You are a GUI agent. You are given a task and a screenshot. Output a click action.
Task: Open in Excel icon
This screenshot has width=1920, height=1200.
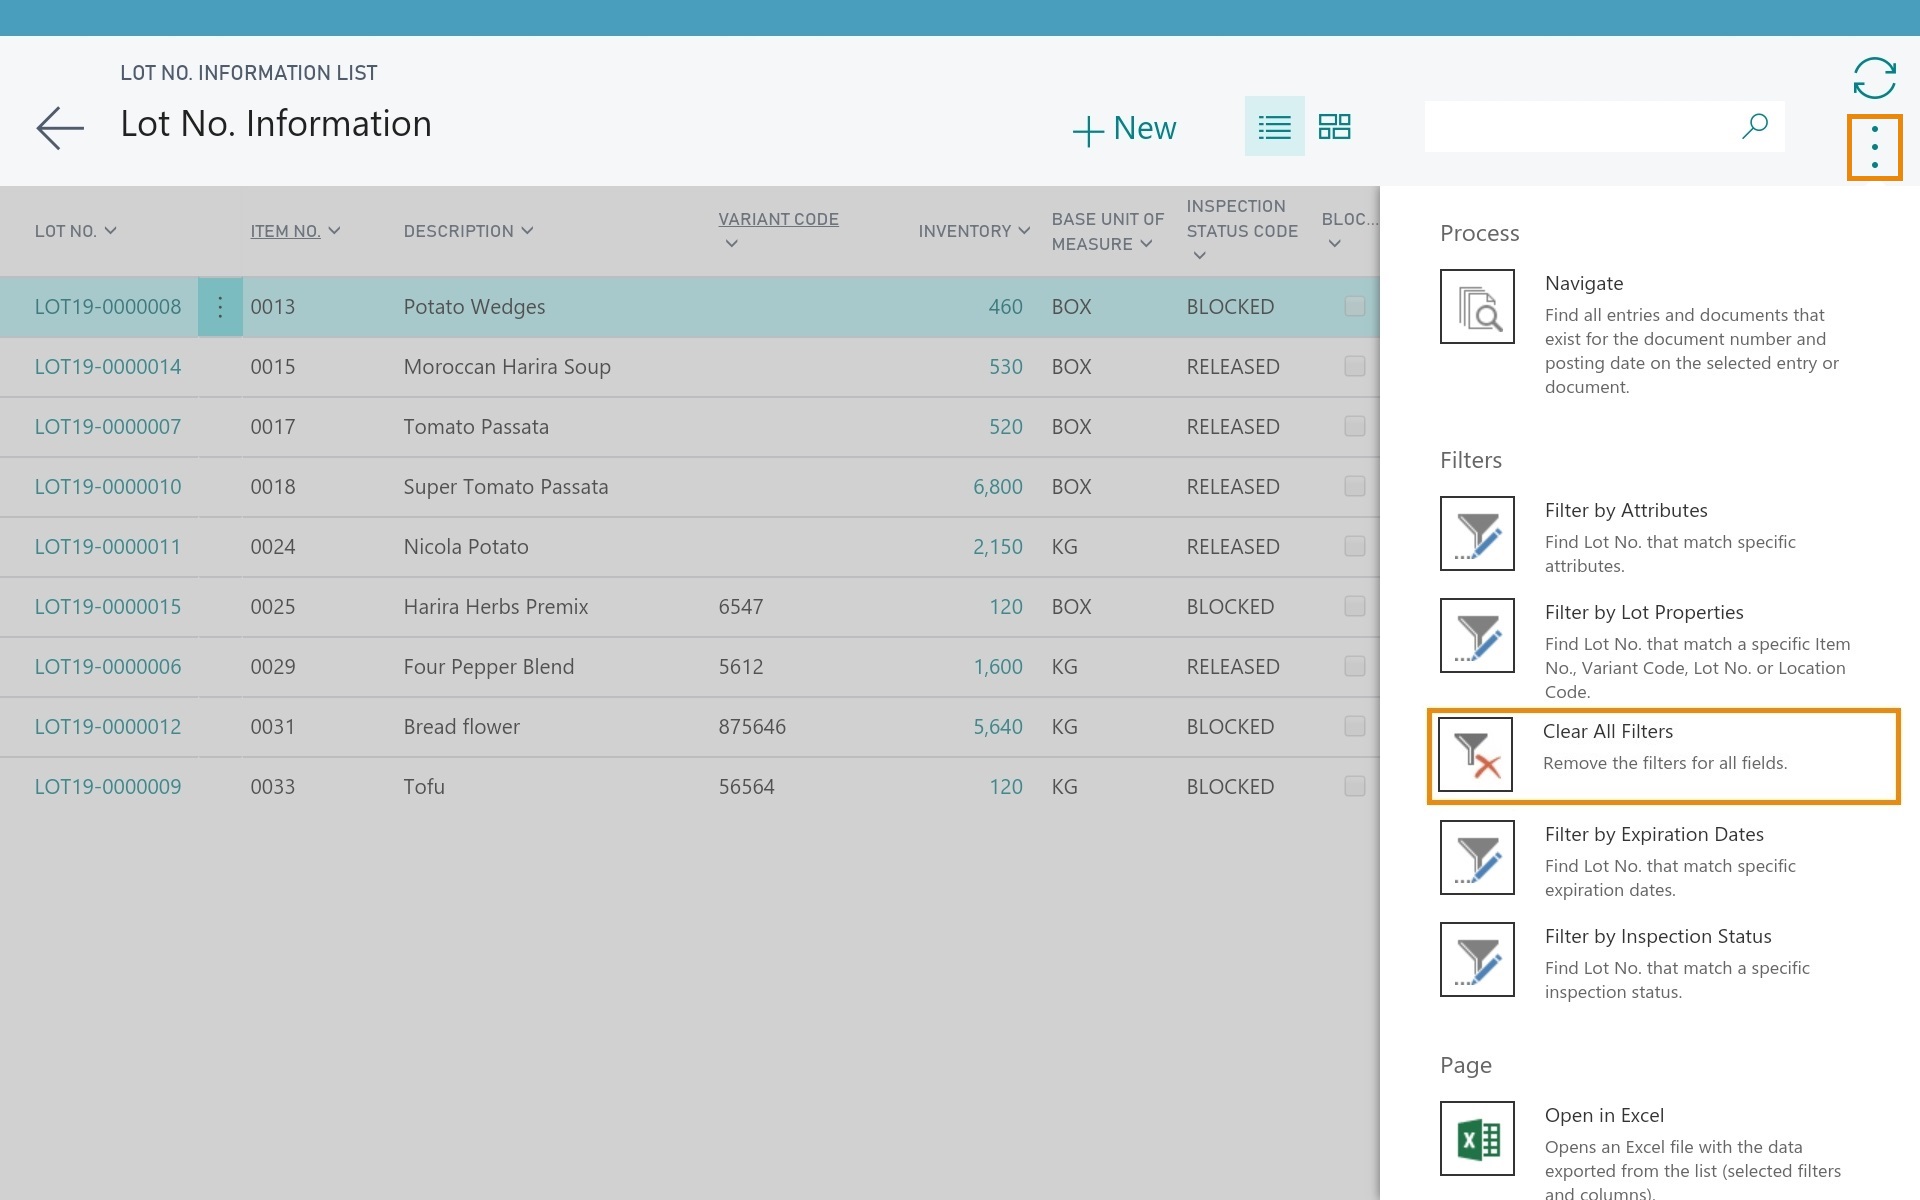(x=1477, y=1139)
